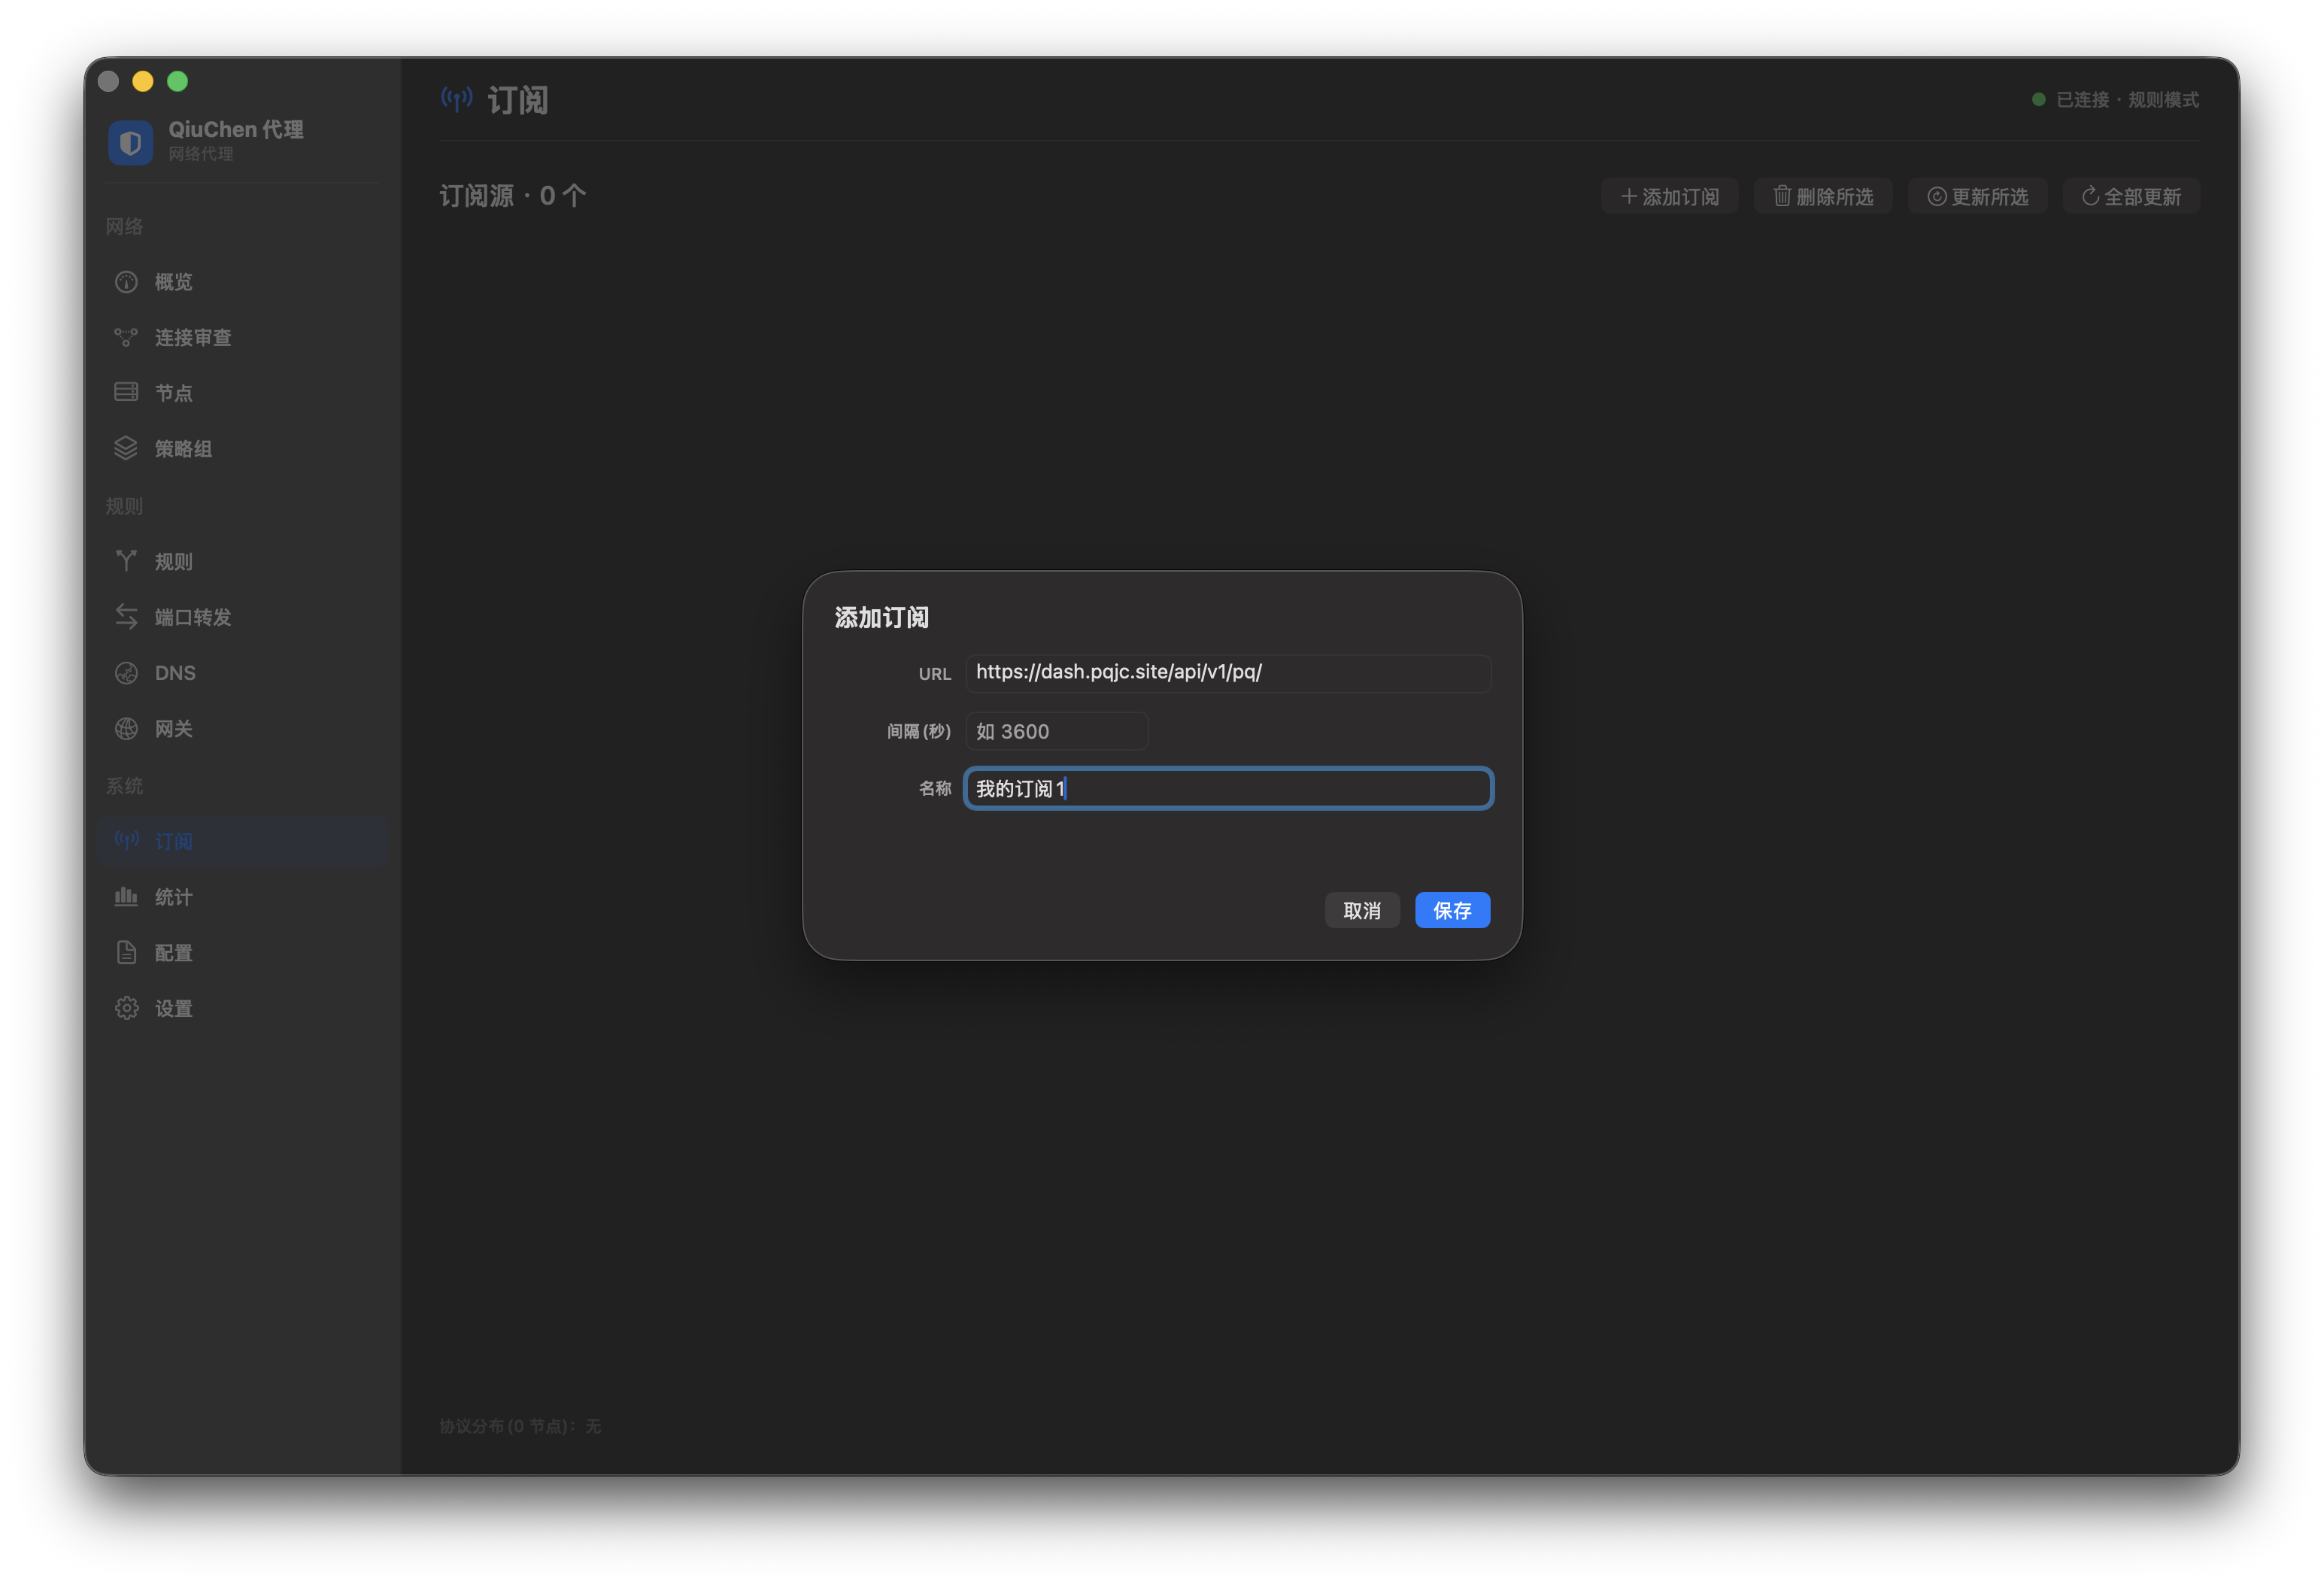The image size is (2324, 1587).
Task: Select the 策略组 layers icon
Action: (x=126, y=449)
